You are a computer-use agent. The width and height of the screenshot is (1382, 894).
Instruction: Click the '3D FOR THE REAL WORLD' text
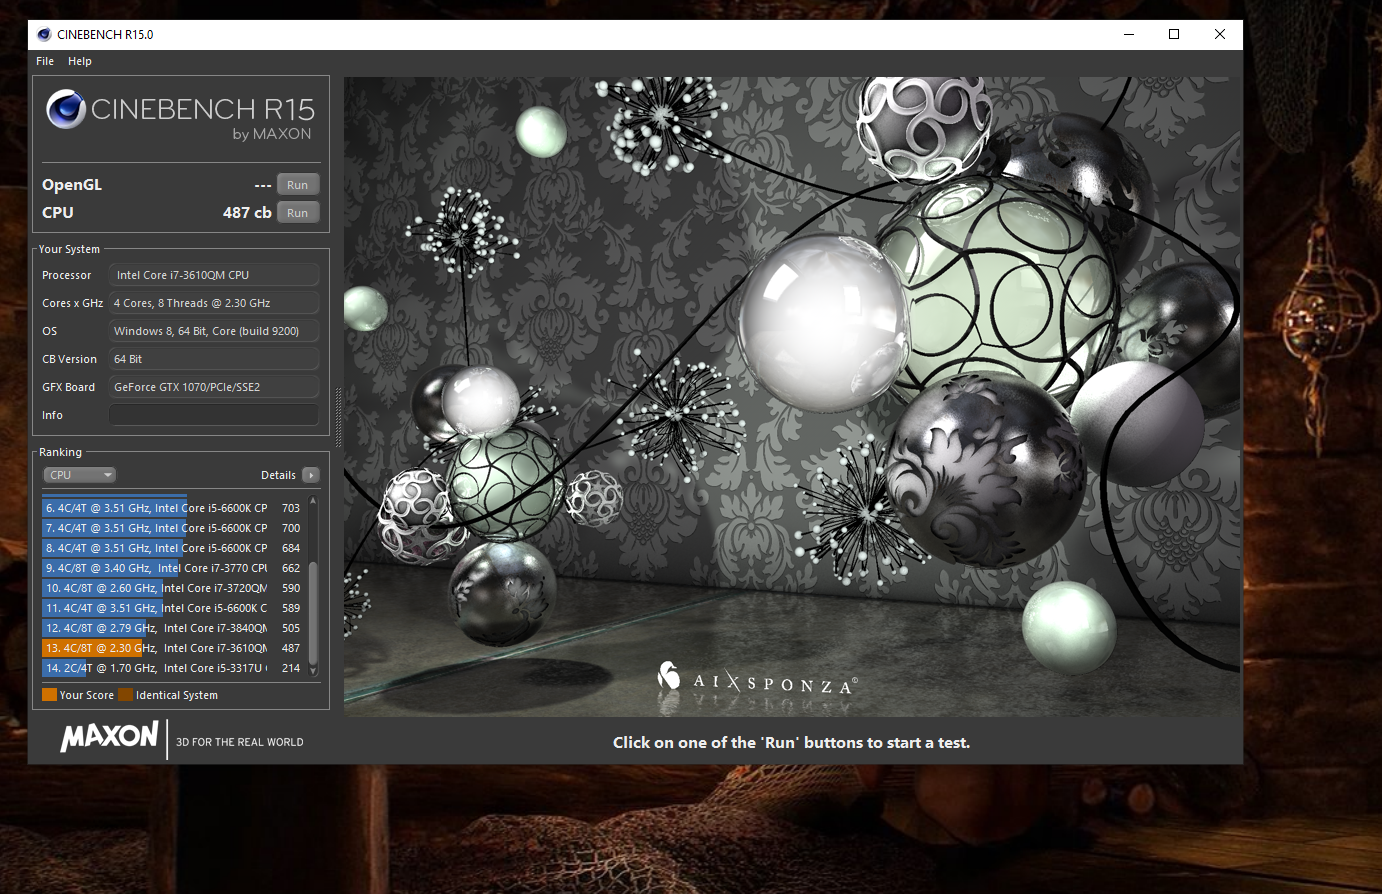(240, 742)
